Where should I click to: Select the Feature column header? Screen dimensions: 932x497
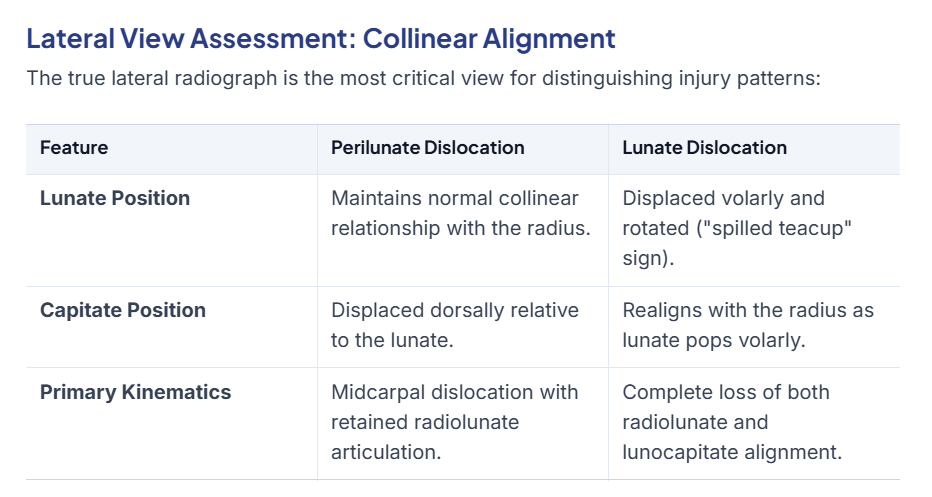(x=74, y=147)
